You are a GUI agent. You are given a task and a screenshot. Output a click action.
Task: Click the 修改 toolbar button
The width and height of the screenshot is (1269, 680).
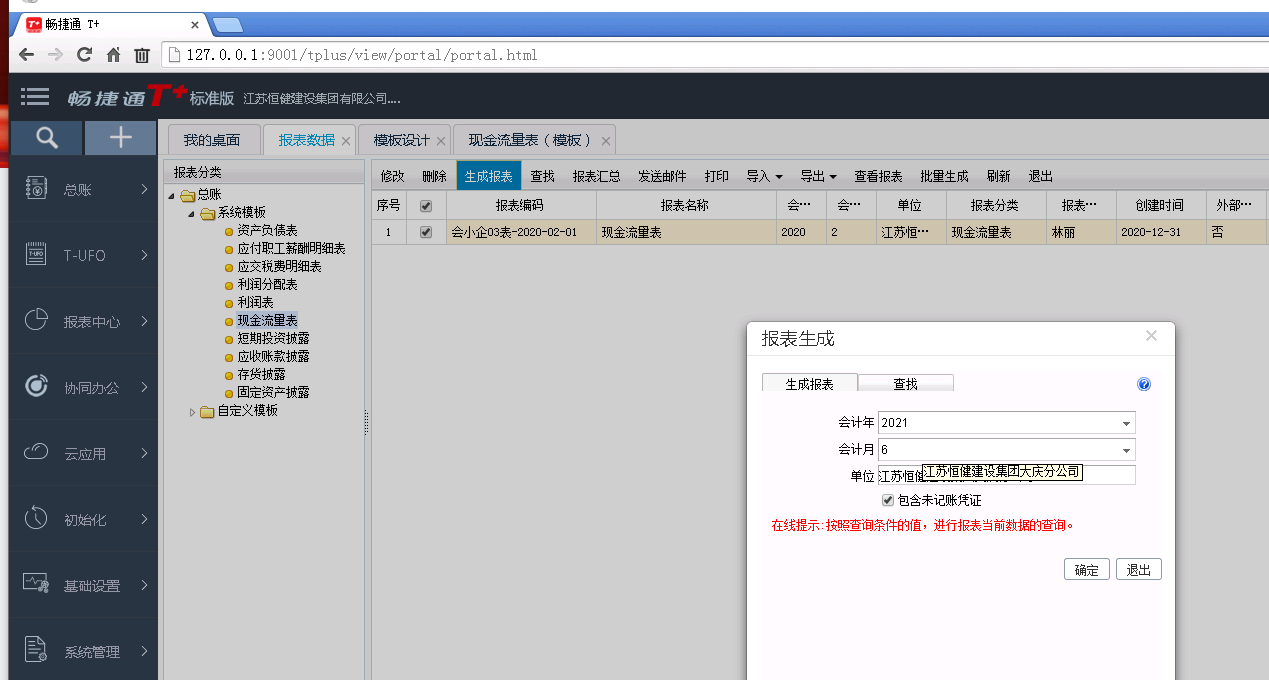tap(392, 176)
